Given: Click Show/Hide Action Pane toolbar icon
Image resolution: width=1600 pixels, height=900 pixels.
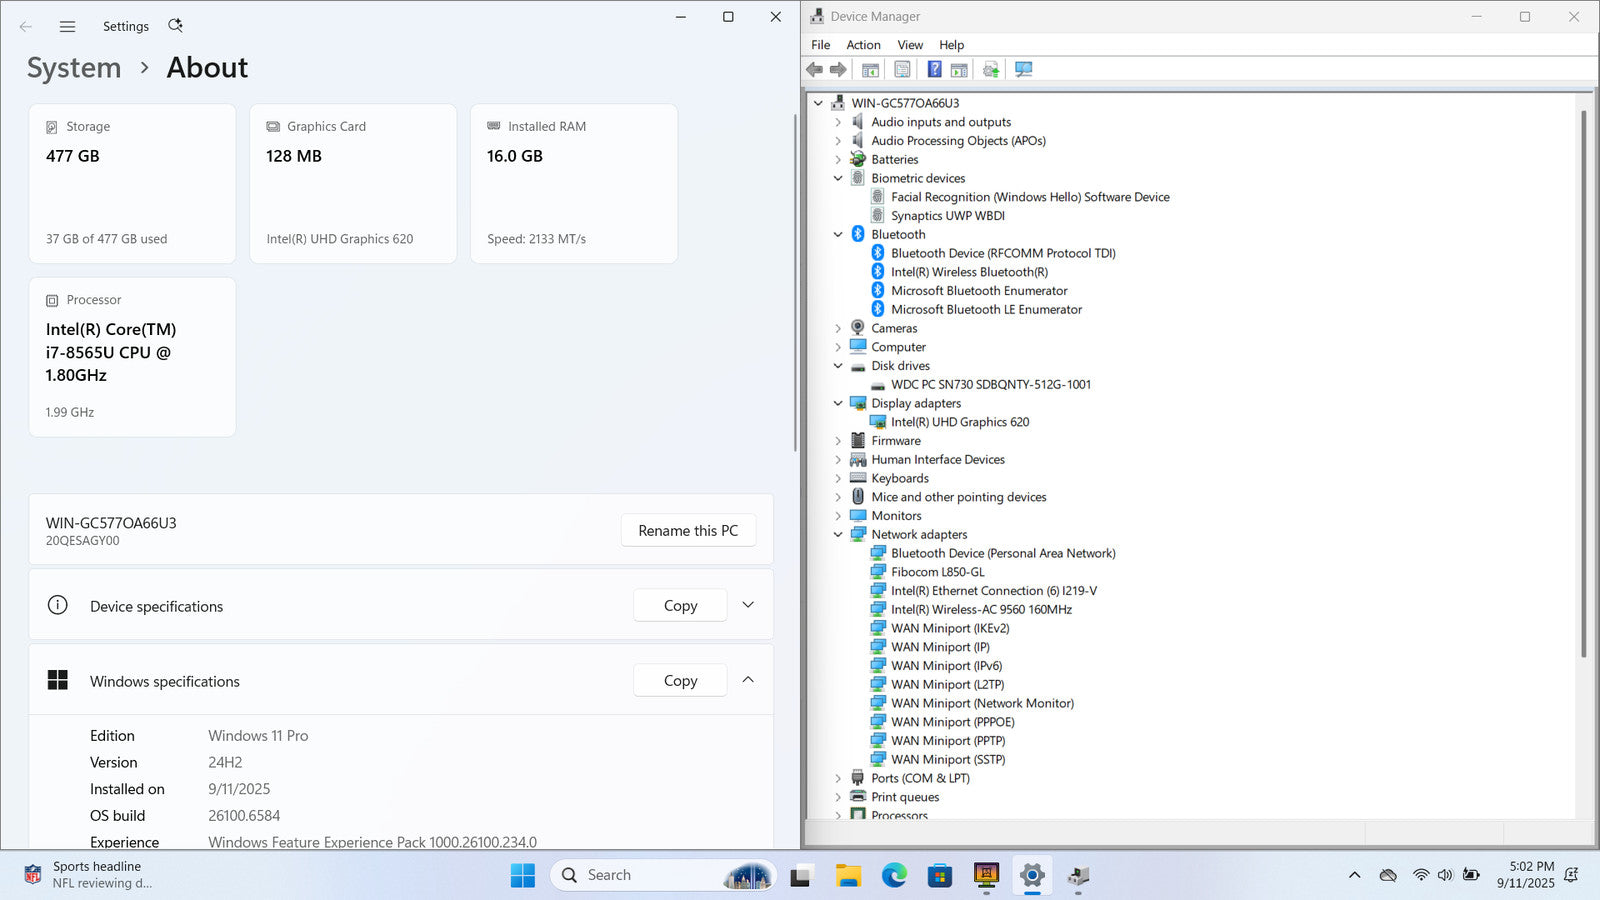Looking at the screenshot, I should [x=959, y=69].
